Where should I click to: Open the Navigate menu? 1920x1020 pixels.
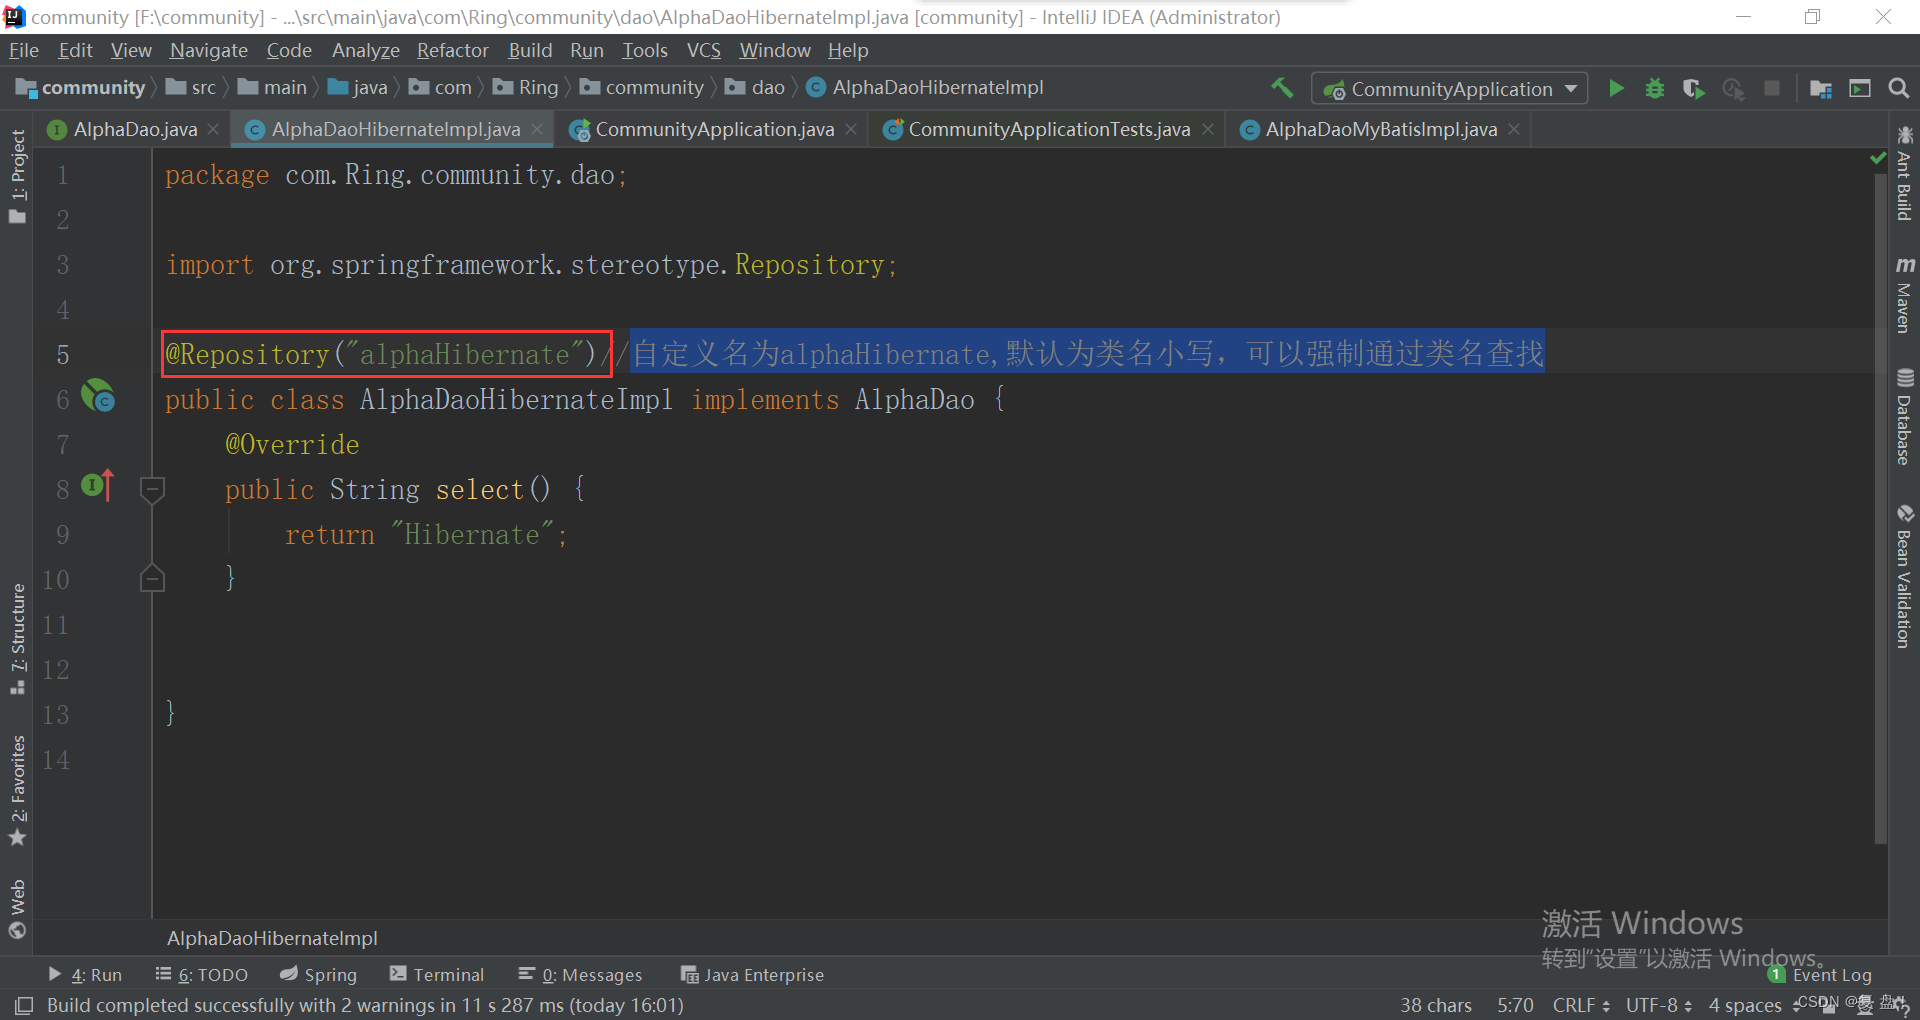208,50
